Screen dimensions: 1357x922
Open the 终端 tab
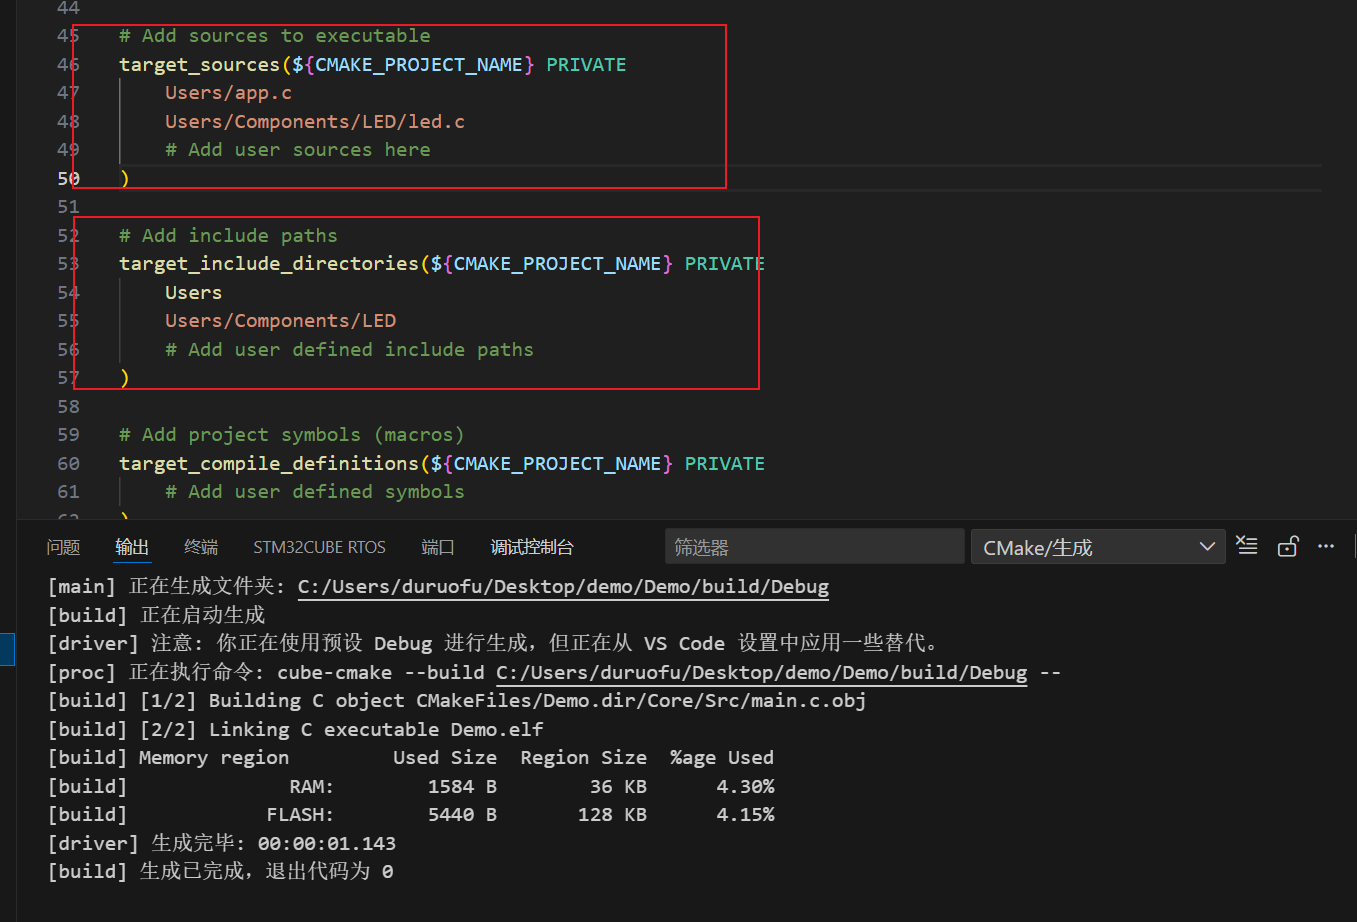click(x=201, y=547)
